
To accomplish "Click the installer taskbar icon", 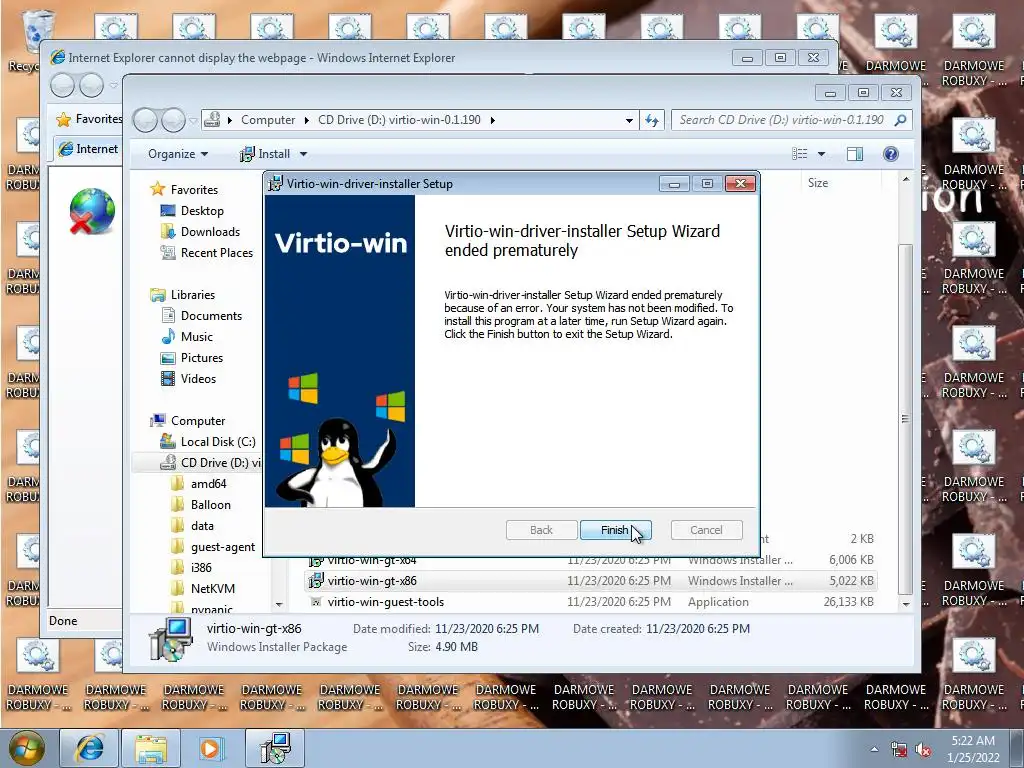I will (276, 748).
